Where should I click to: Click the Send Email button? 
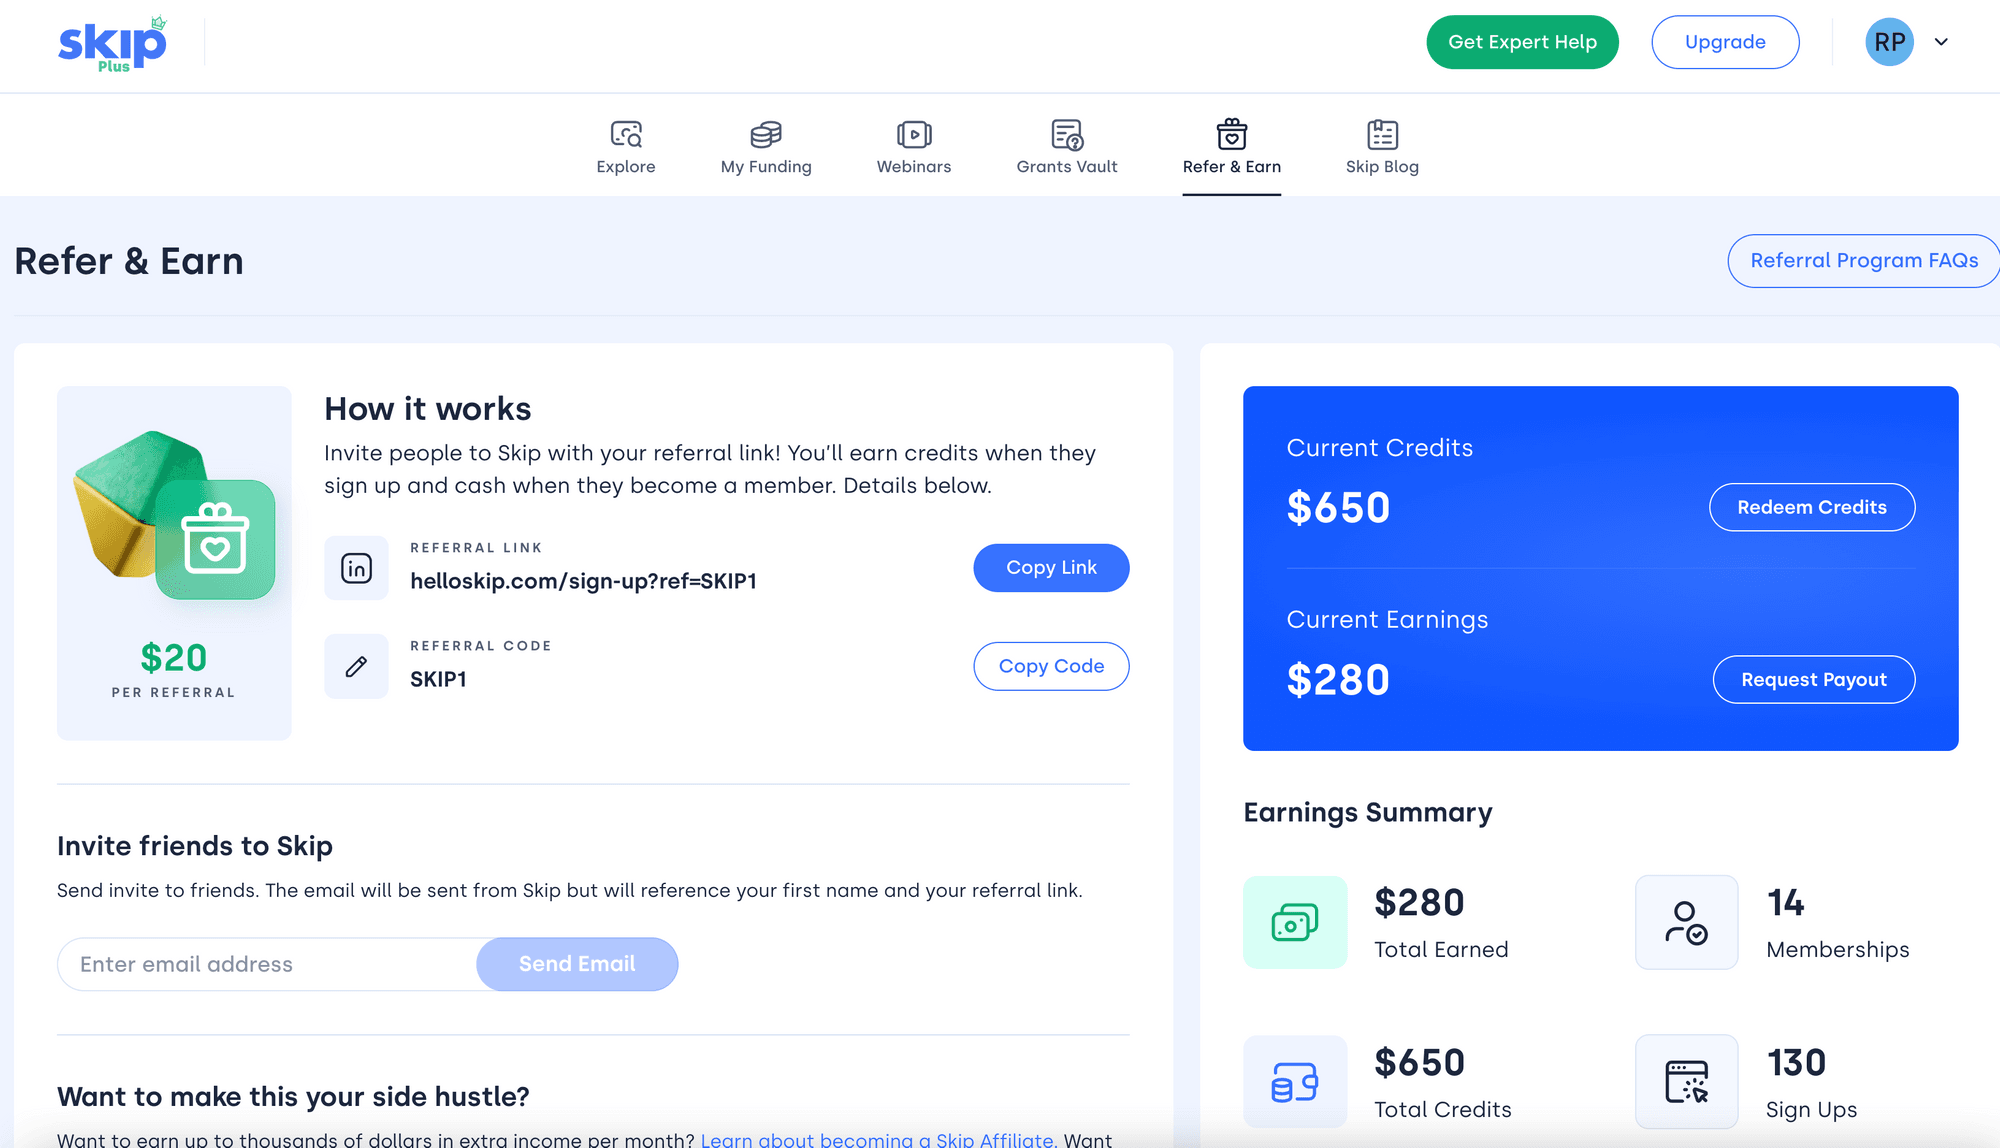pos(577,964)
